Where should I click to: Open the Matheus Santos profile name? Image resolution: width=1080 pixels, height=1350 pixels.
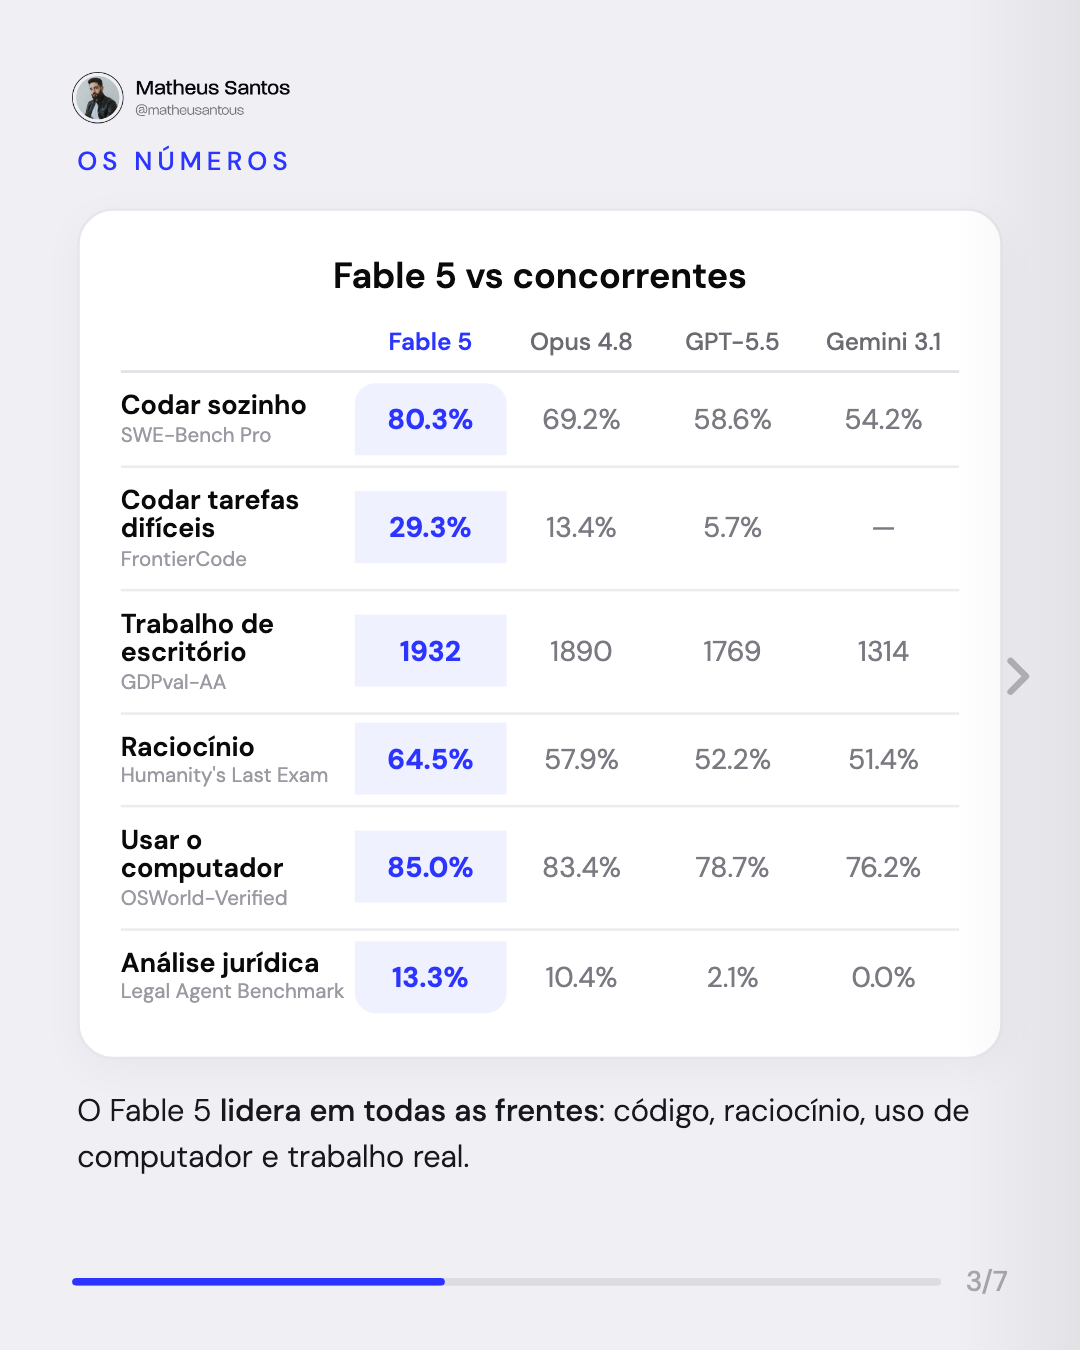(x=213, y=88)
